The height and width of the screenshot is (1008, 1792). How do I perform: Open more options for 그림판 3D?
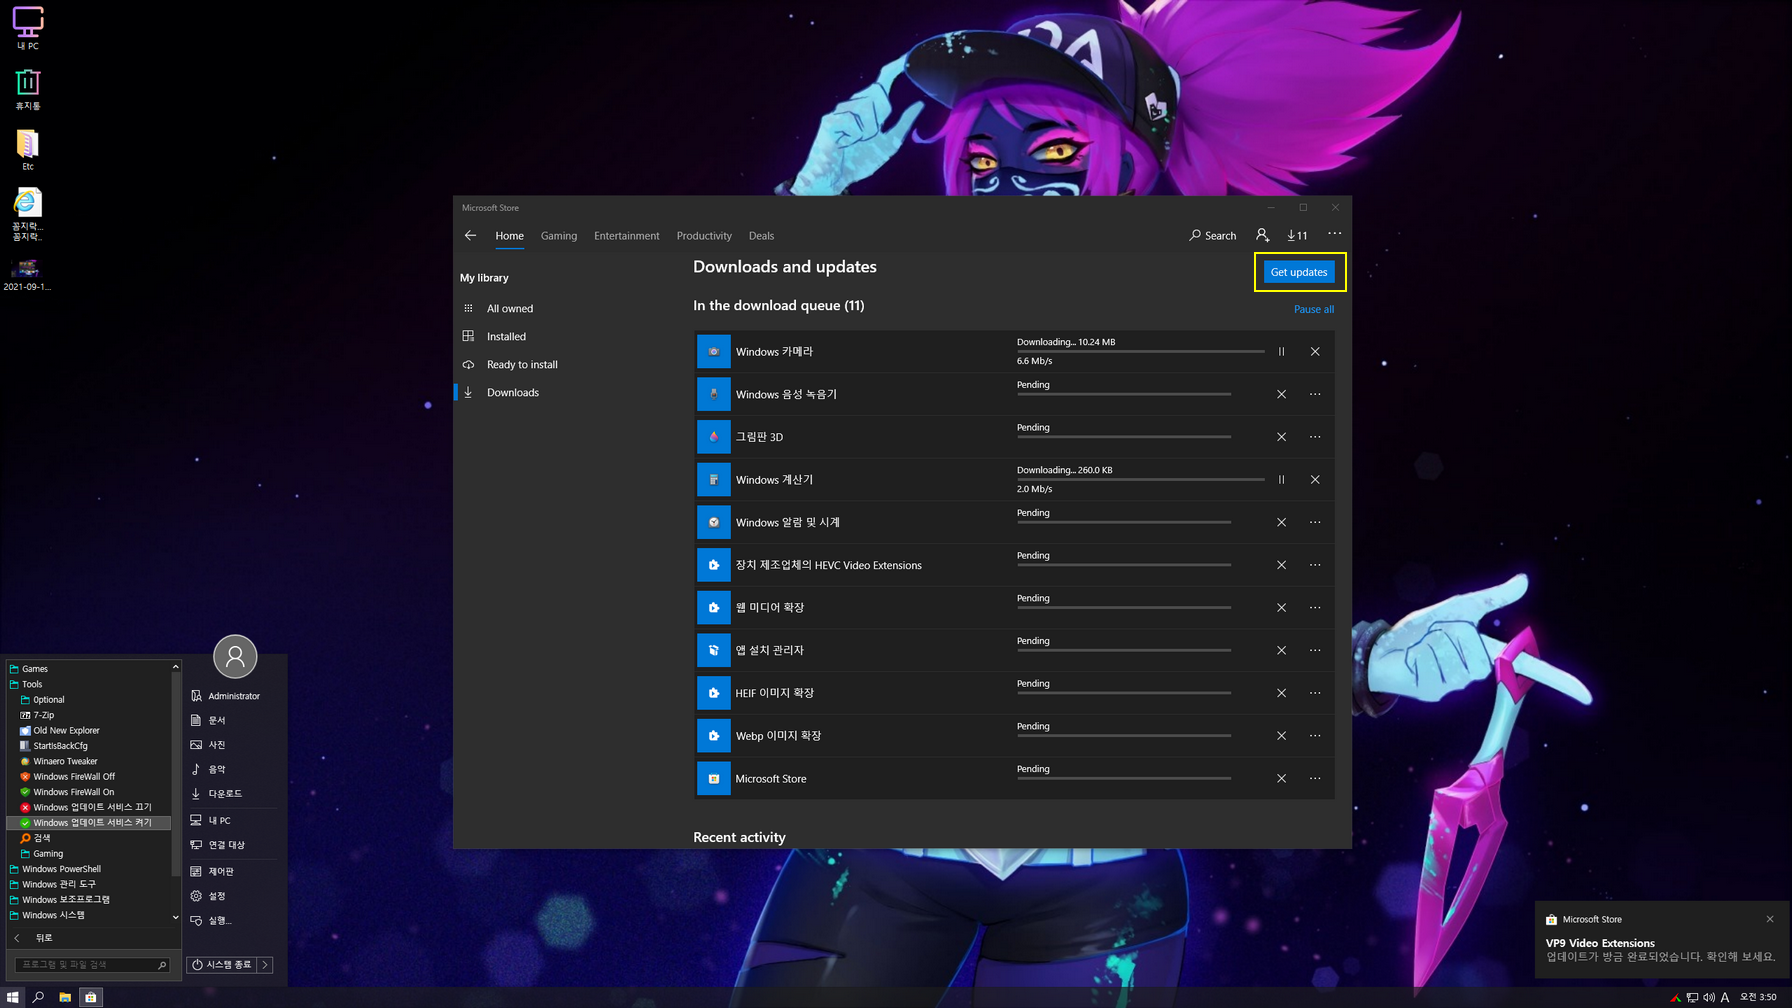pyautogui.click(x=1315, y=437)
